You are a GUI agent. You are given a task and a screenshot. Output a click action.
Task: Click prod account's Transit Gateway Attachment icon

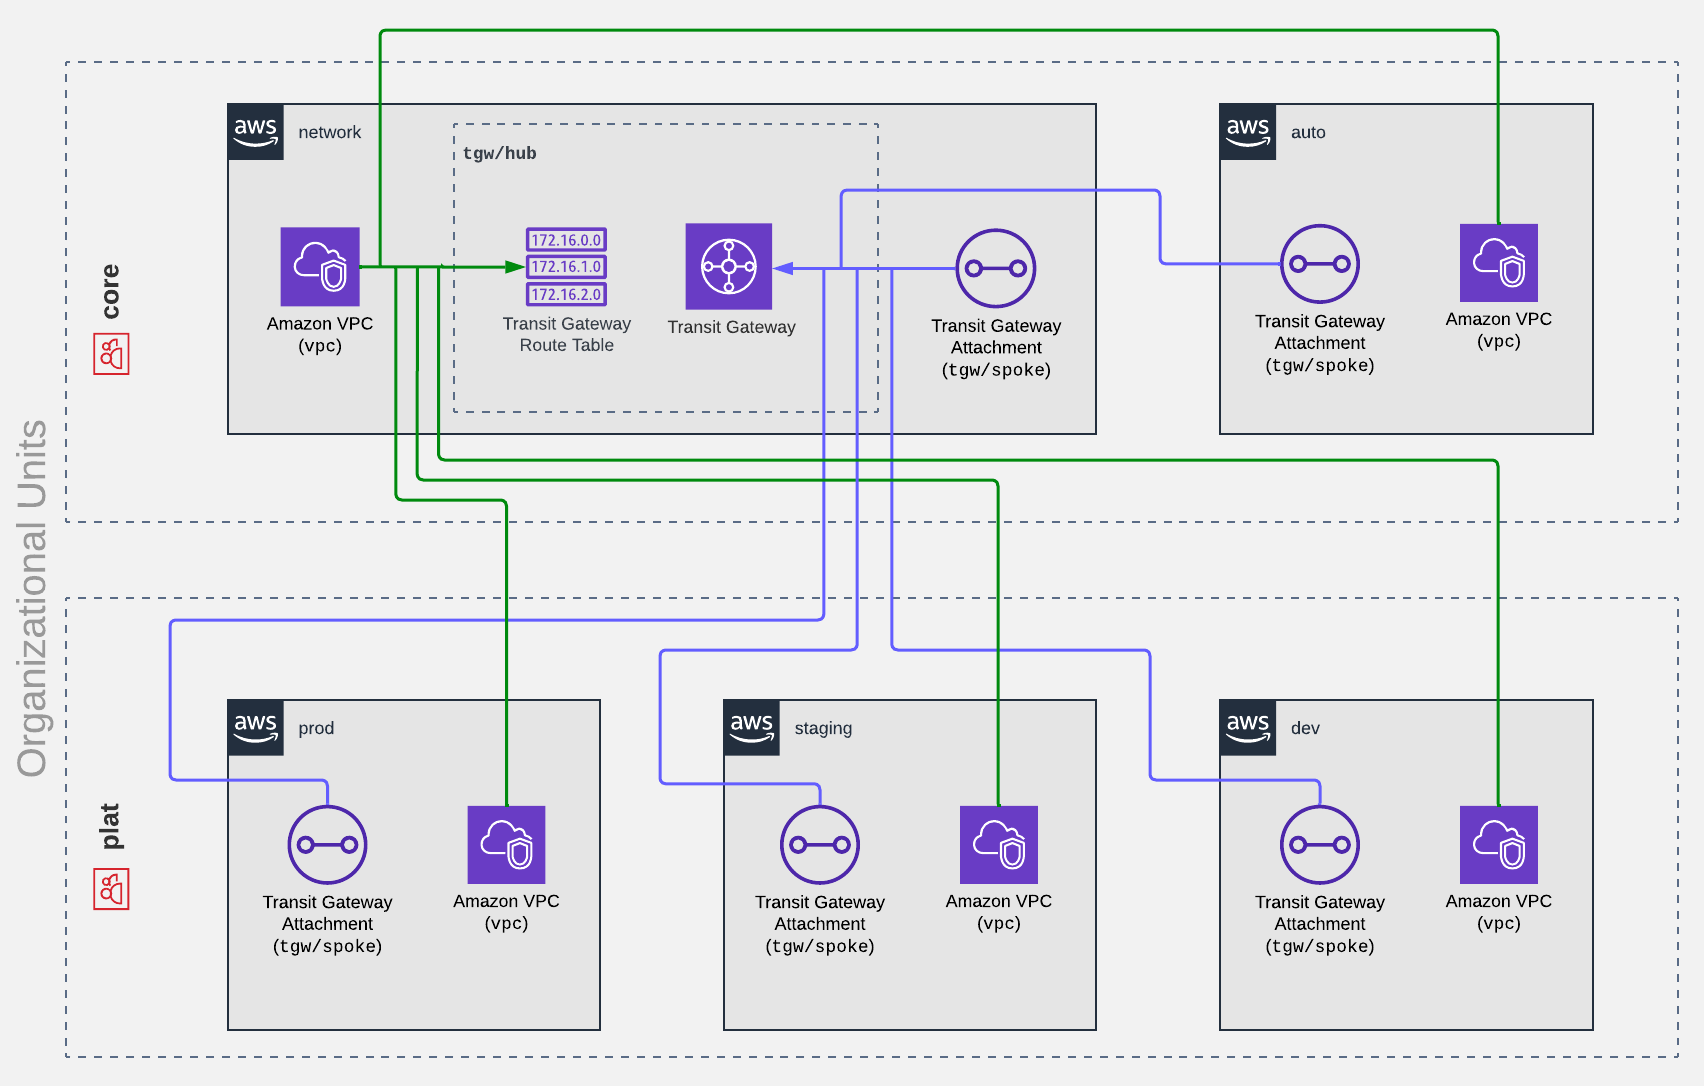point(327,845)
